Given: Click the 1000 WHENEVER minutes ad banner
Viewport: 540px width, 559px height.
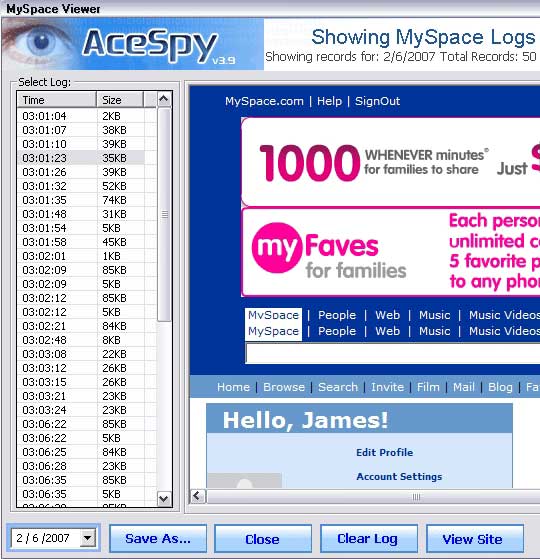Looking at the screenshot, I should point(391,162).
